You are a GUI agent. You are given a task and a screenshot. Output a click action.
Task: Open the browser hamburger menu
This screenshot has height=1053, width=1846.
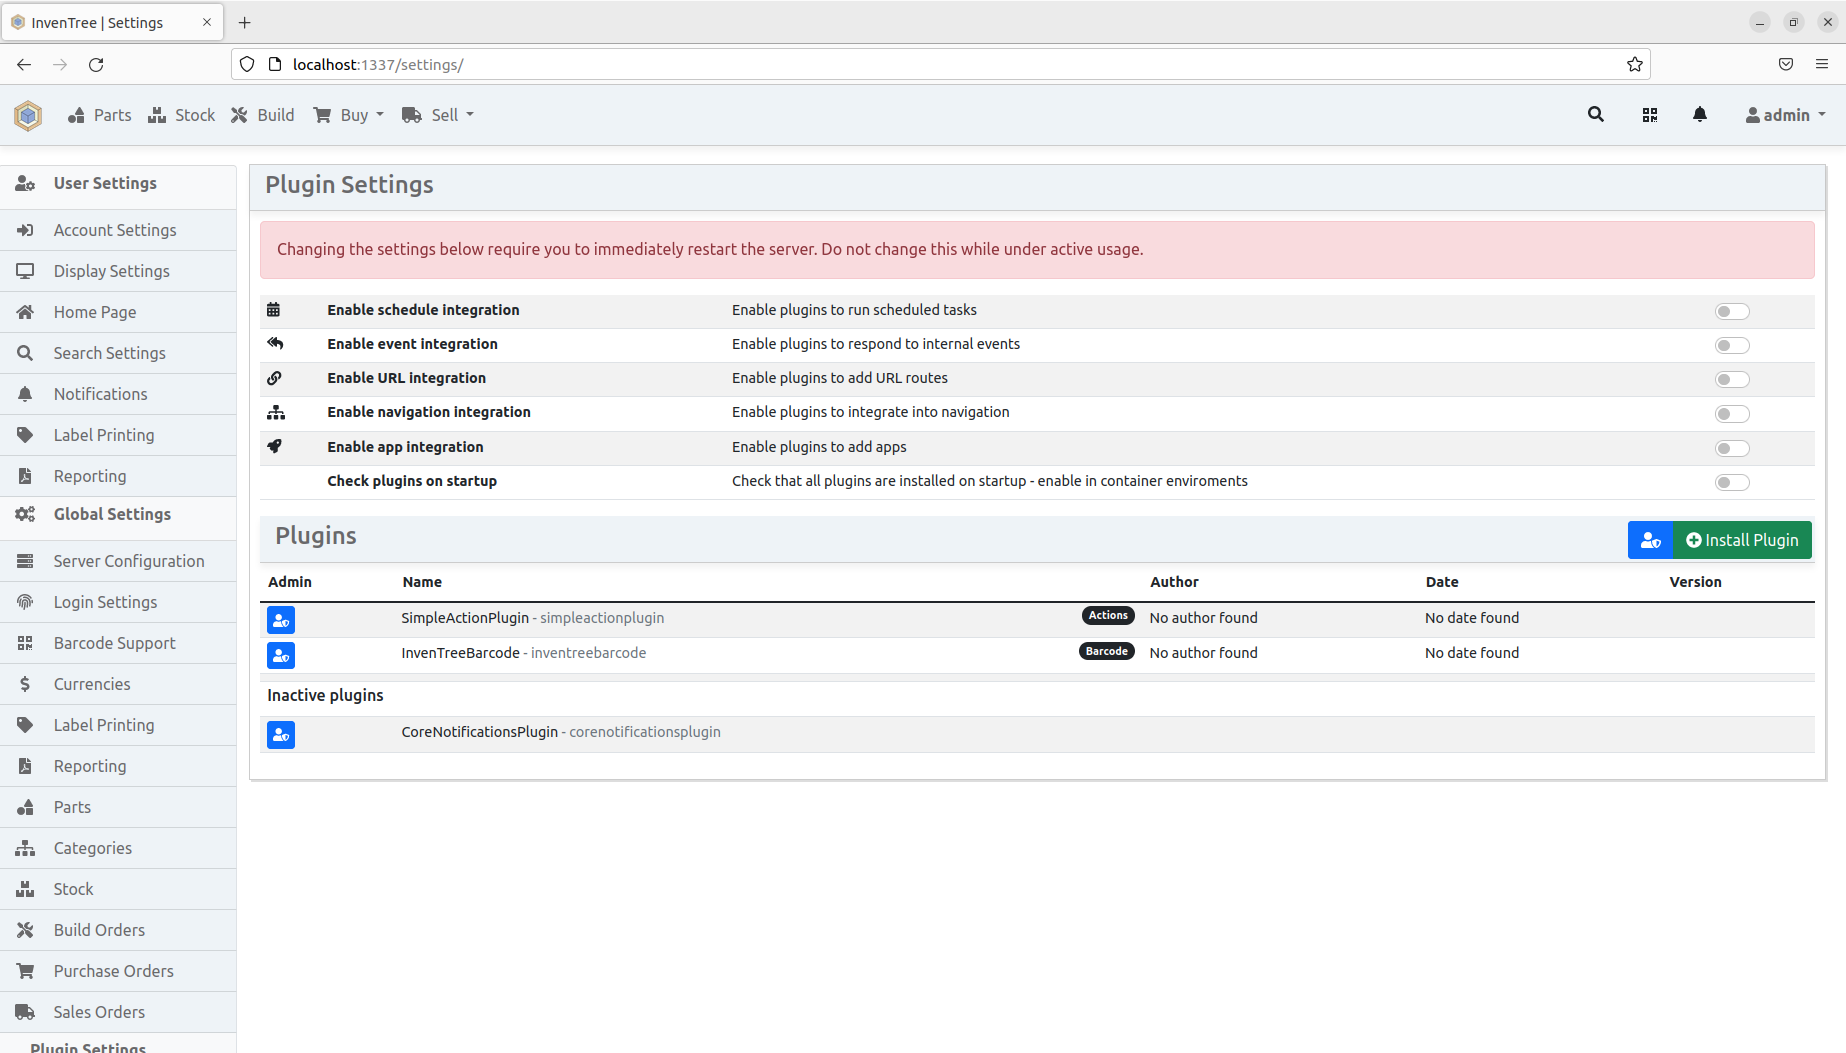pos(1822,64)
